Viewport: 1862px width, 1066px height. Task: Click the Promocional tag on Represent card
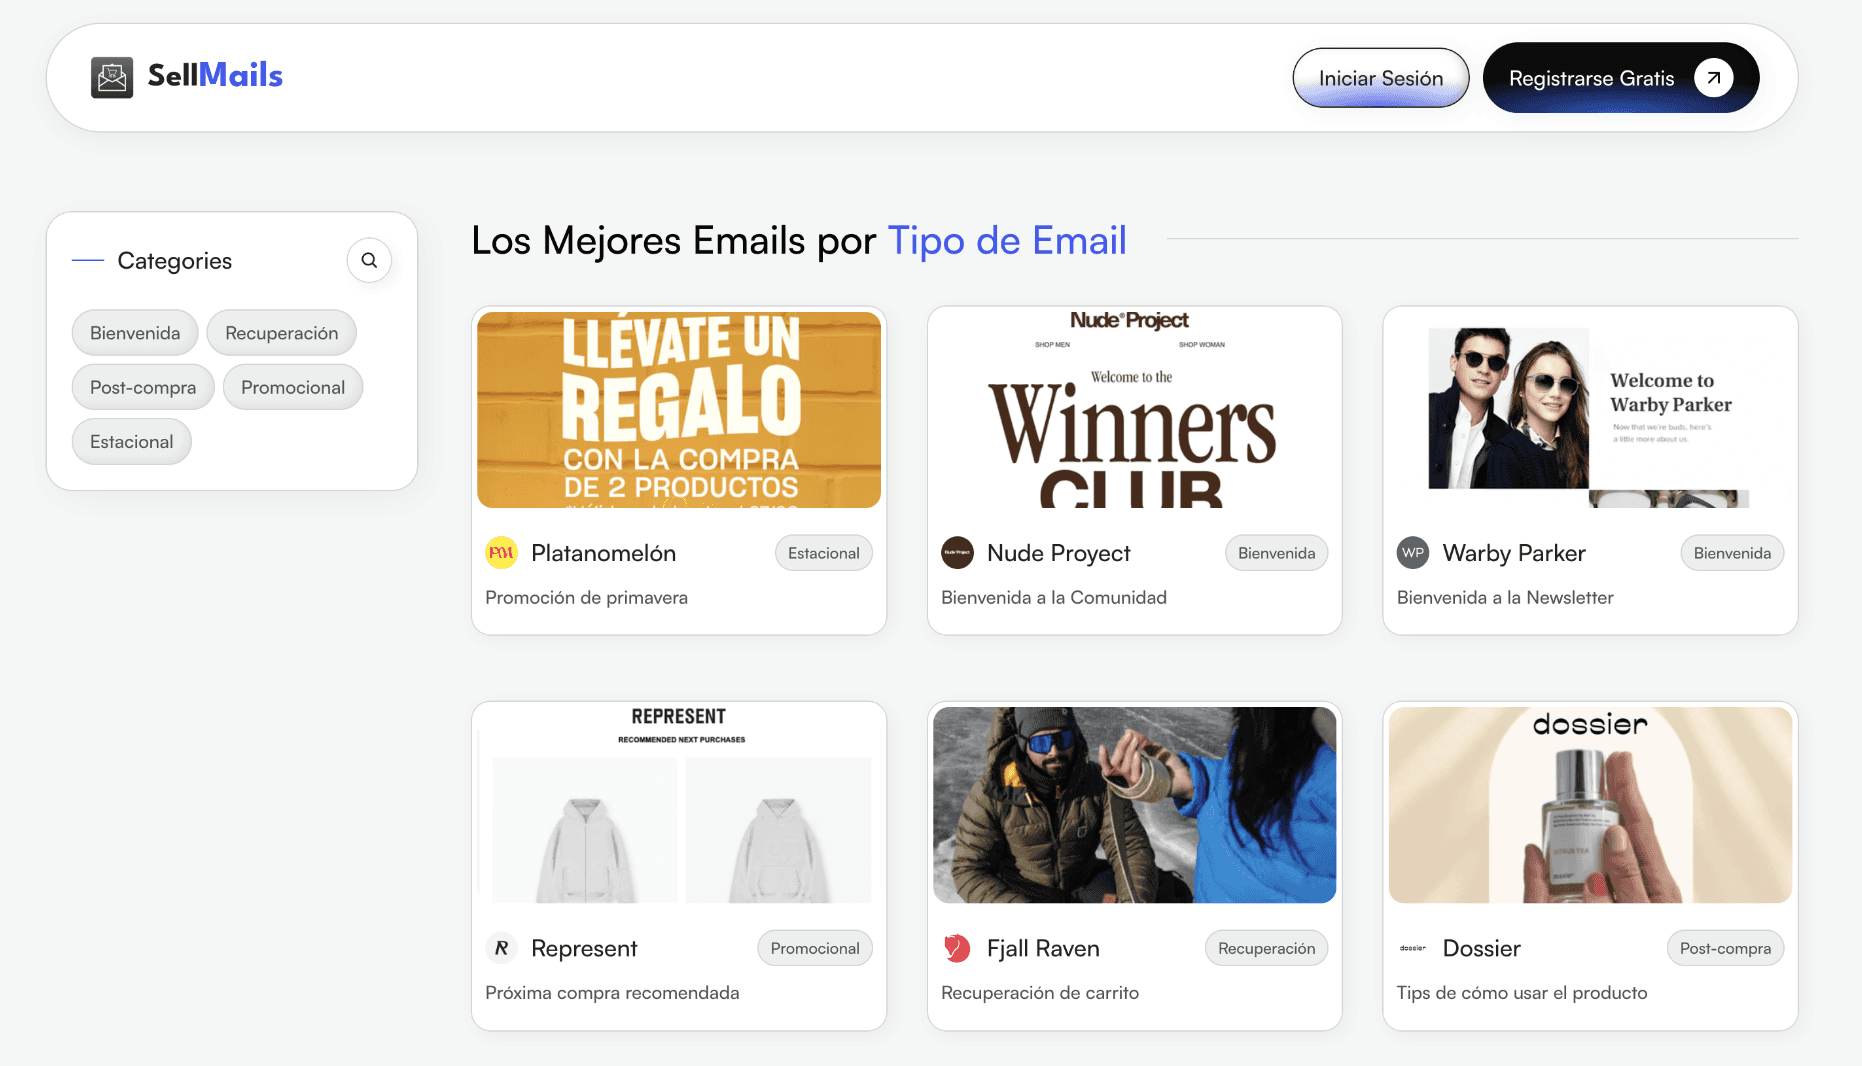coord(815,948)
